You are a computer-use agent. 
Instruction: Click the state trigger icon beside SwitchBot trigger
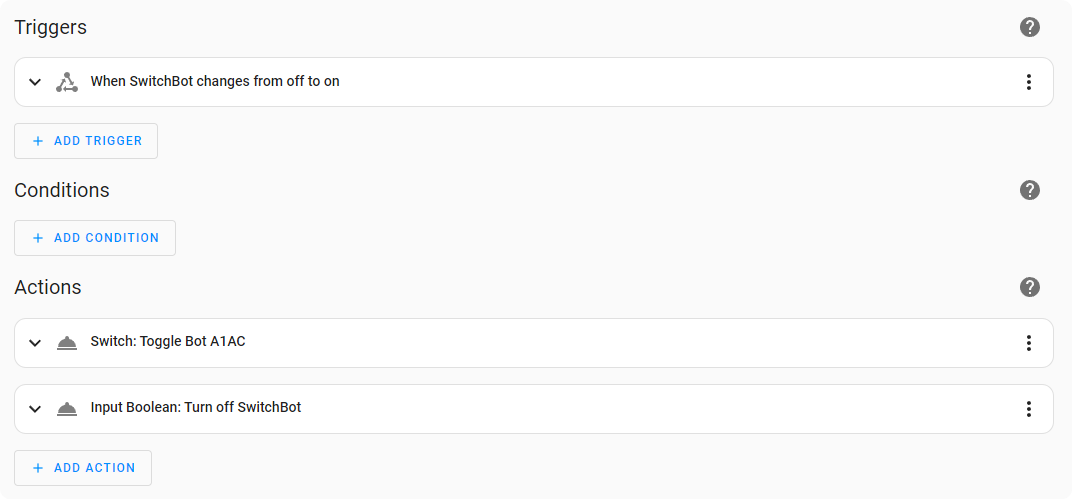point(67,82)
